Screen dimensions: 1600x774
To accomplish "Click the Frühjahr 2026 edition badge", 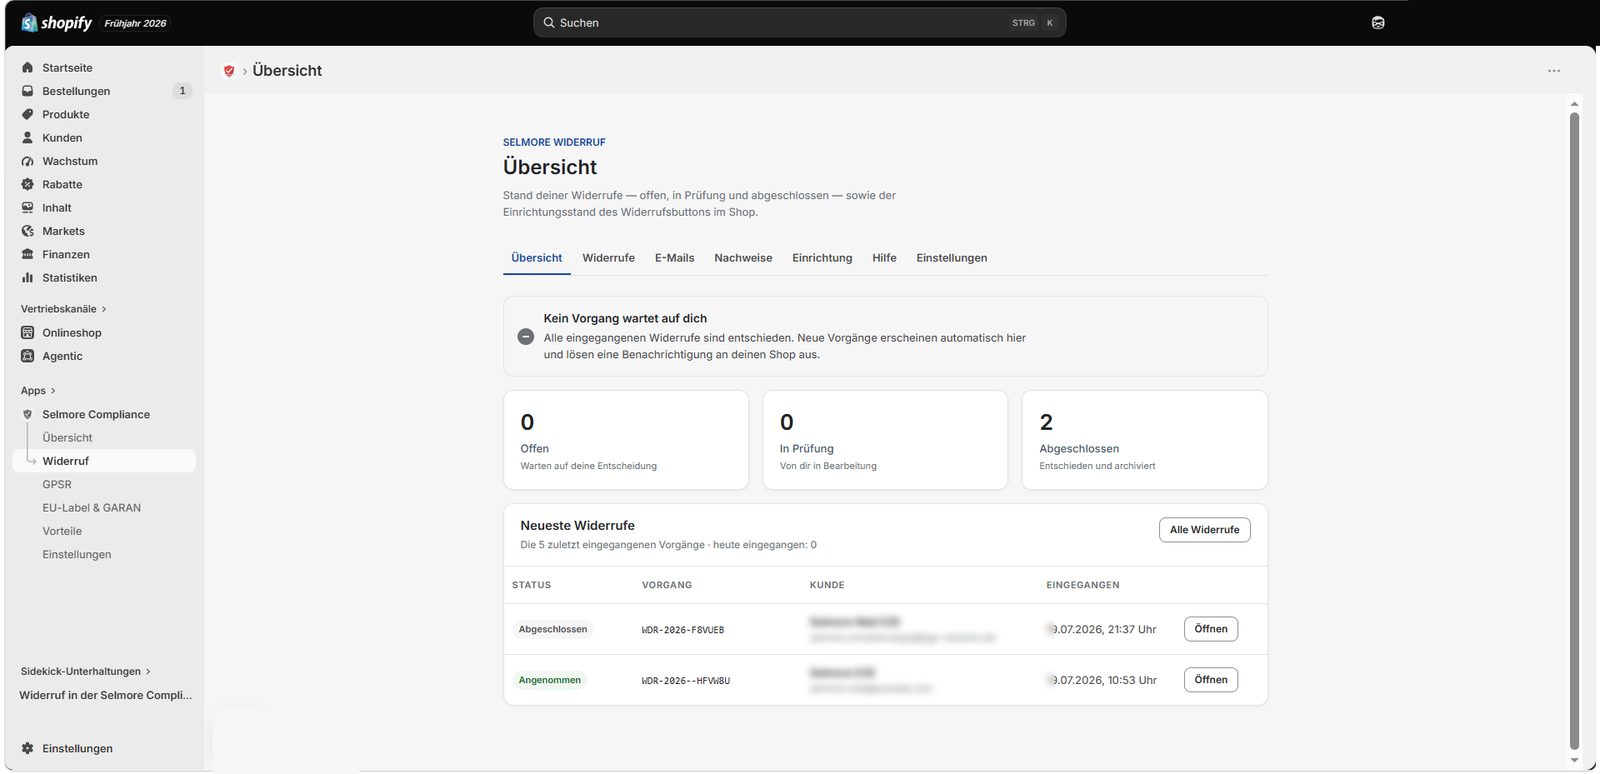I will pyautogui.click(x=135, y=23).
